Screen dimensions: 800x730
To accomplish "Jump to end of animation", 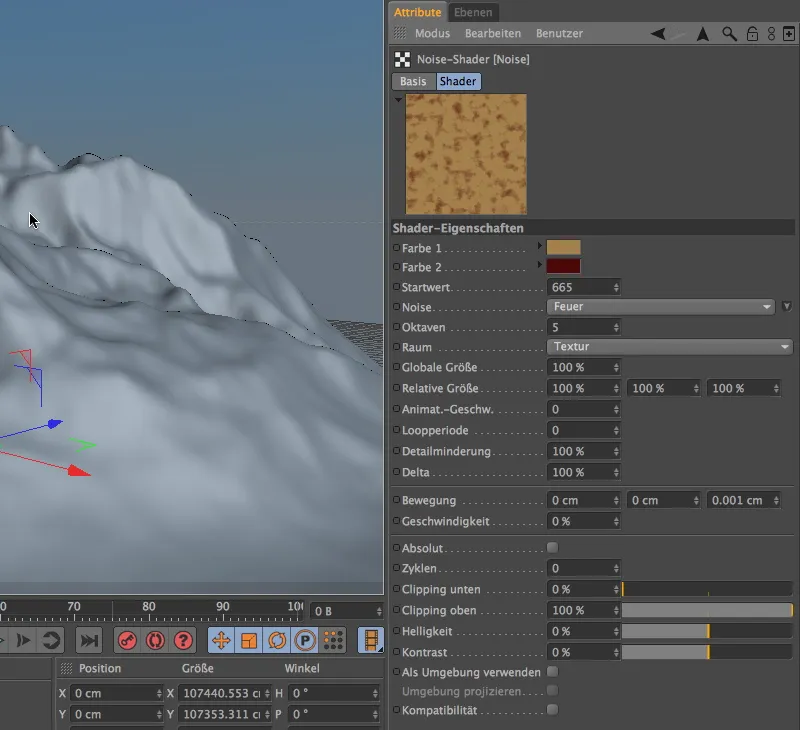I will click(89, 640).
